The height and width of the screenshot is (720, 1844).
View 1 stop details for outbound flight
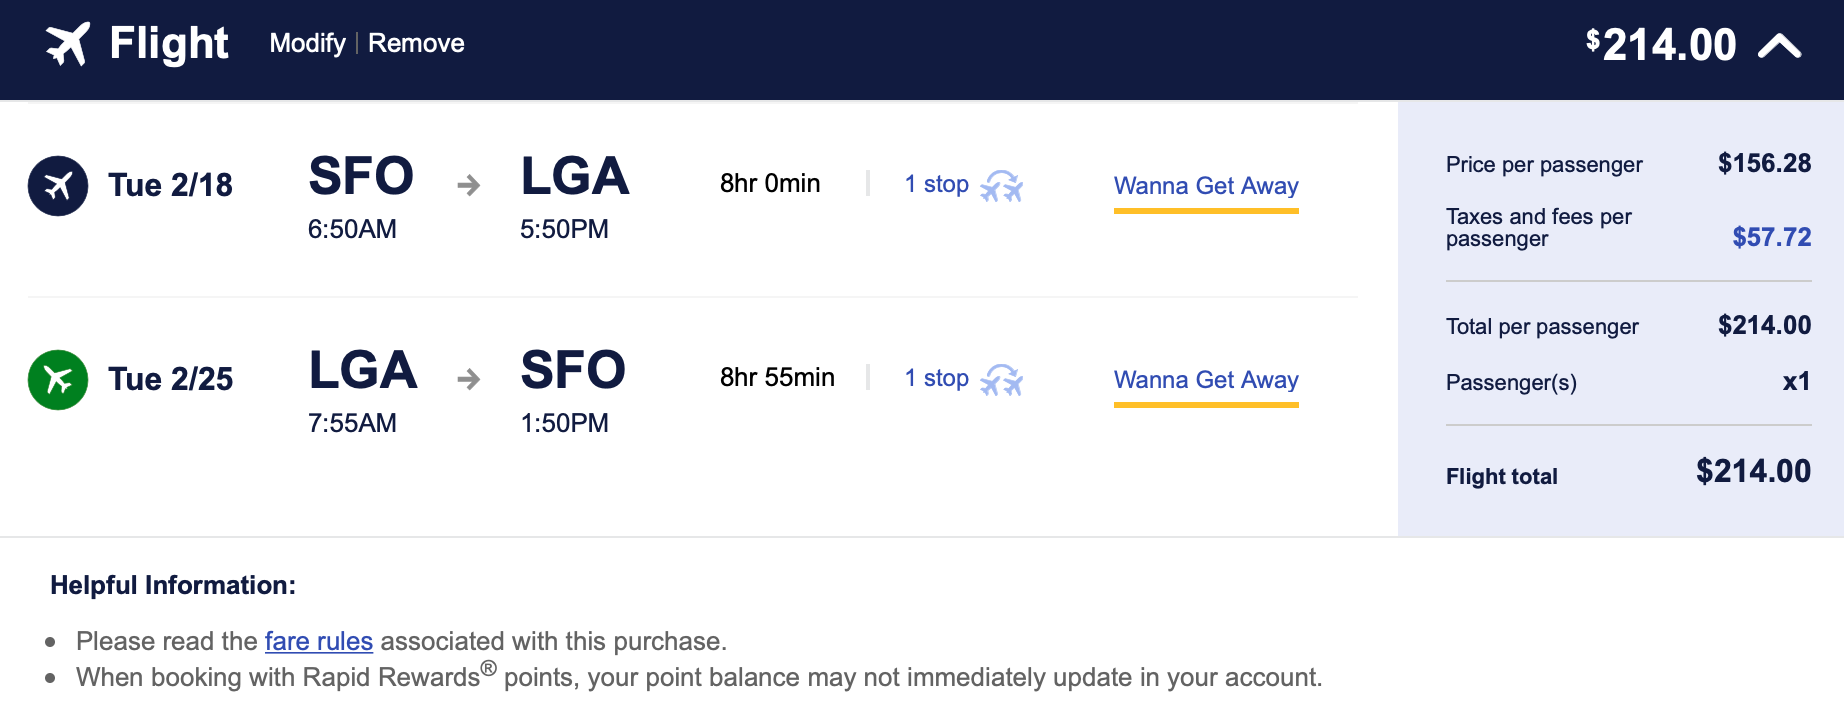click(936, 184)
